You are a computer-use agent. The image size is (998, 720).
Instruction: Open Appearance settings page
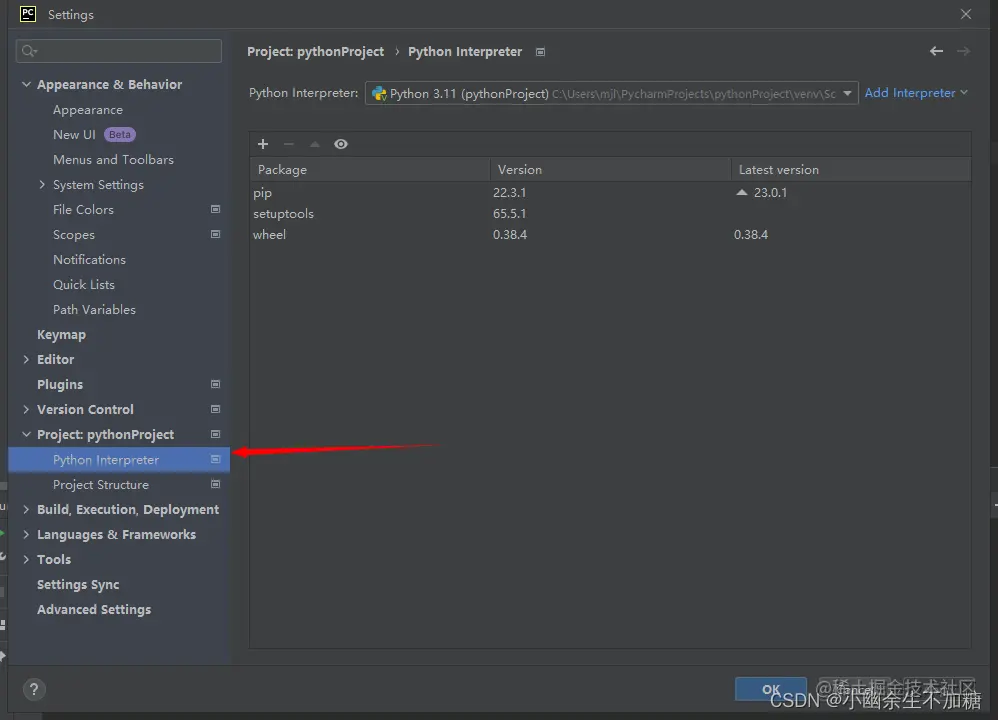coord(88,110)
